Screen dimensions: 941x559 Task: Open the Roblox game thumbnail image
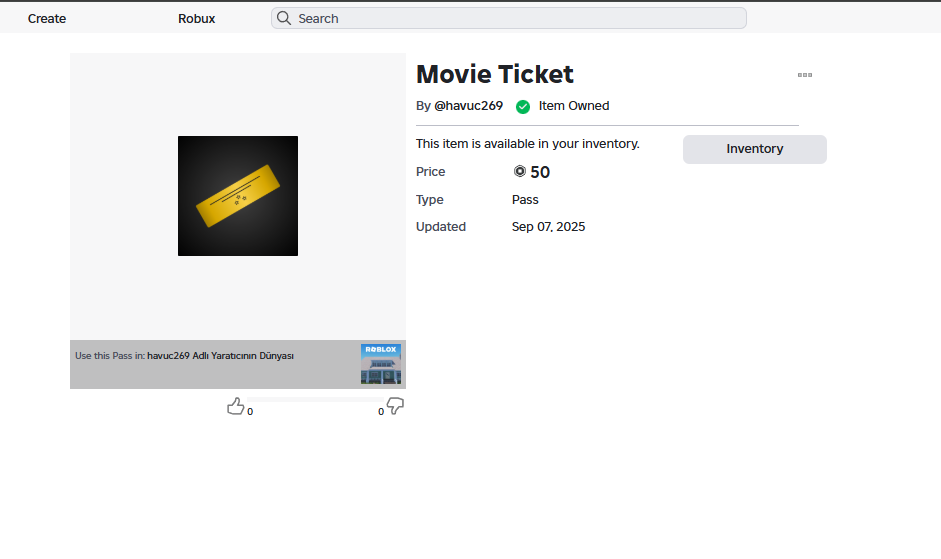click(x=381, y=364)
